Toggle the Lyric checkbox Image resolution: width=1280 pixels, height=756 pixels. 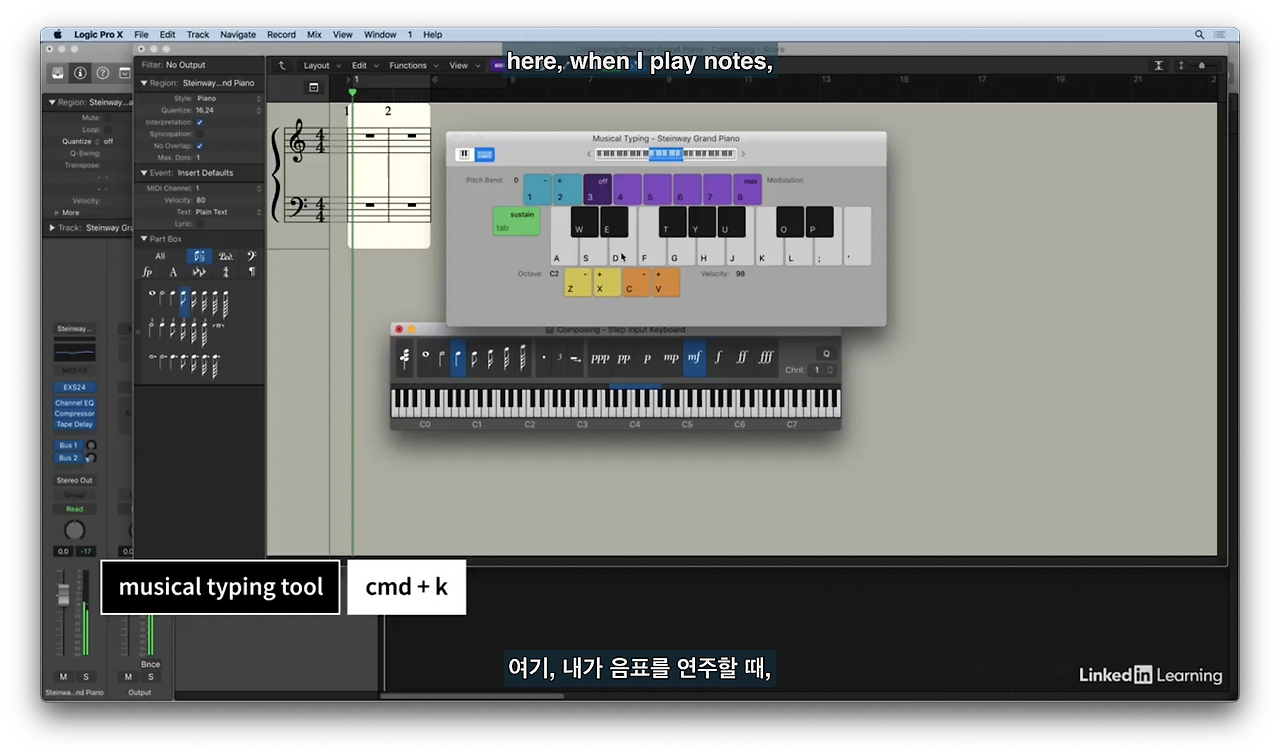[x=200, y=224]
